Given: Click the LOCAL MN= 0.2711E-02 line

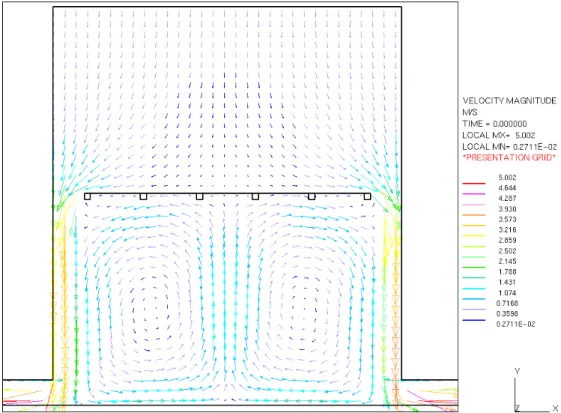Looking at the screenshot, I should click(509, 147).
